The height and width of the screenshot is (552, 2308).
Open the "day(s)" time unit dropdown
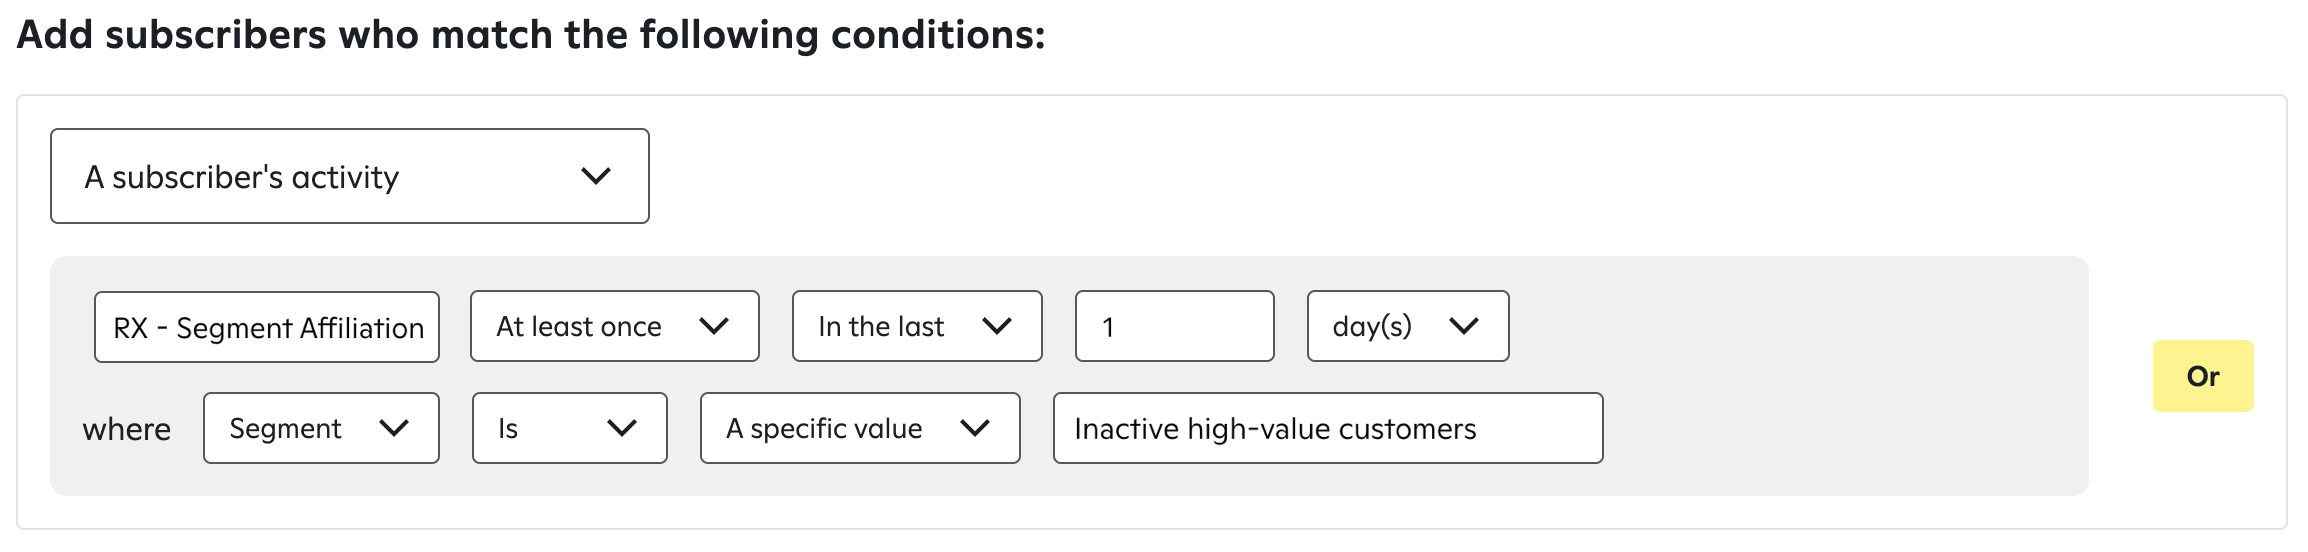click(x=1407, y=326)
